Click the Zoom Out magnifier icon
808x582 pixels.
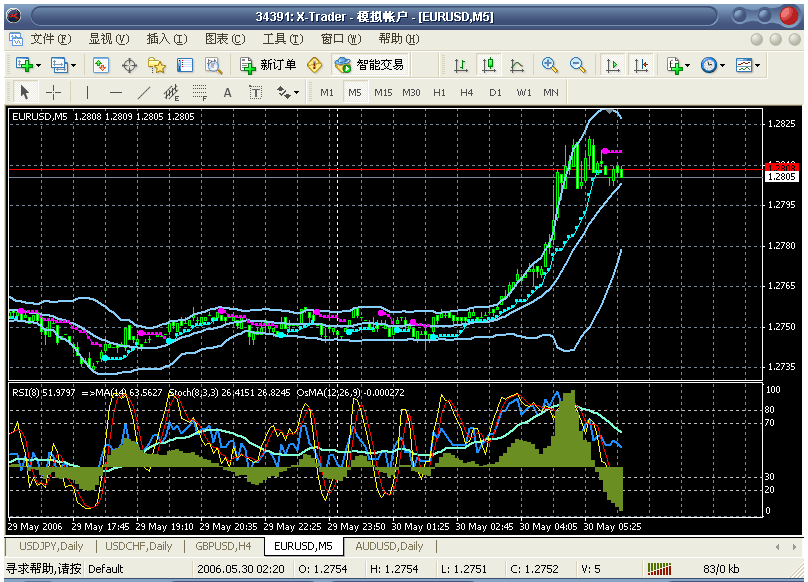pos(577,65)
